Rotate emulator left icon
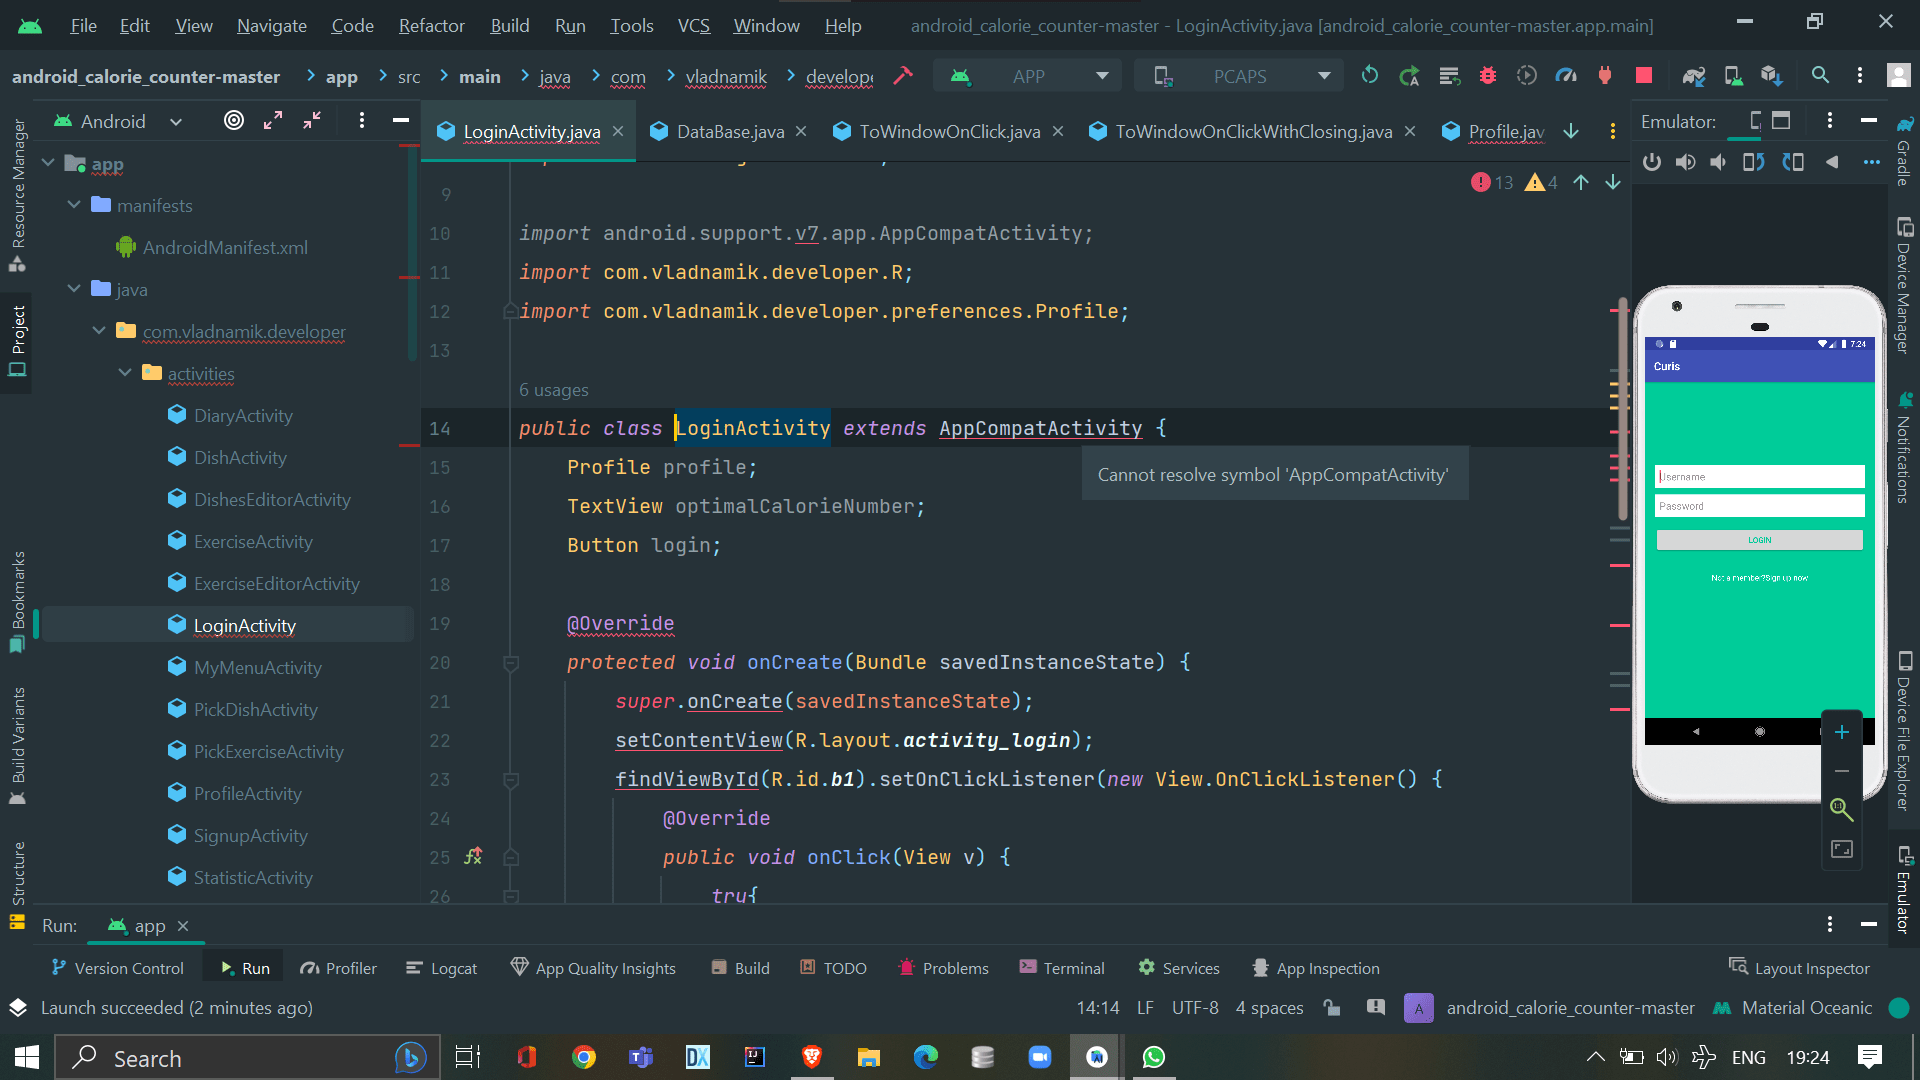The image size is (1920, 1080). pos(1753,162)
